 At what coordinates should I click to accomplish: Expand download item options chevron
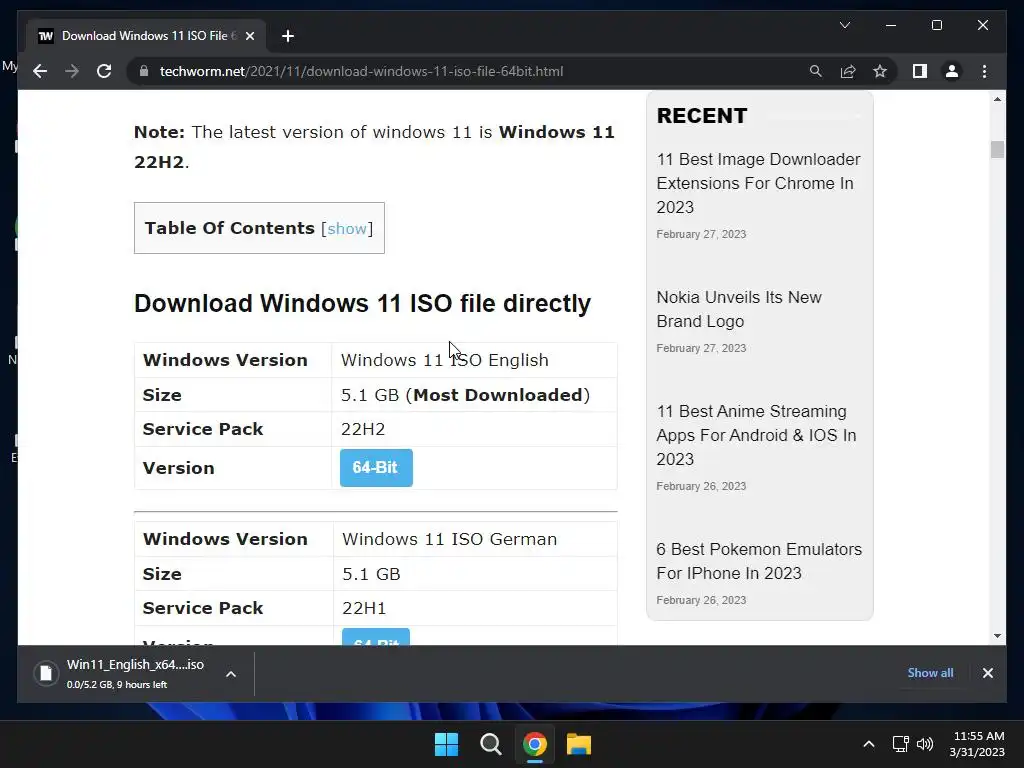[231, 674]
